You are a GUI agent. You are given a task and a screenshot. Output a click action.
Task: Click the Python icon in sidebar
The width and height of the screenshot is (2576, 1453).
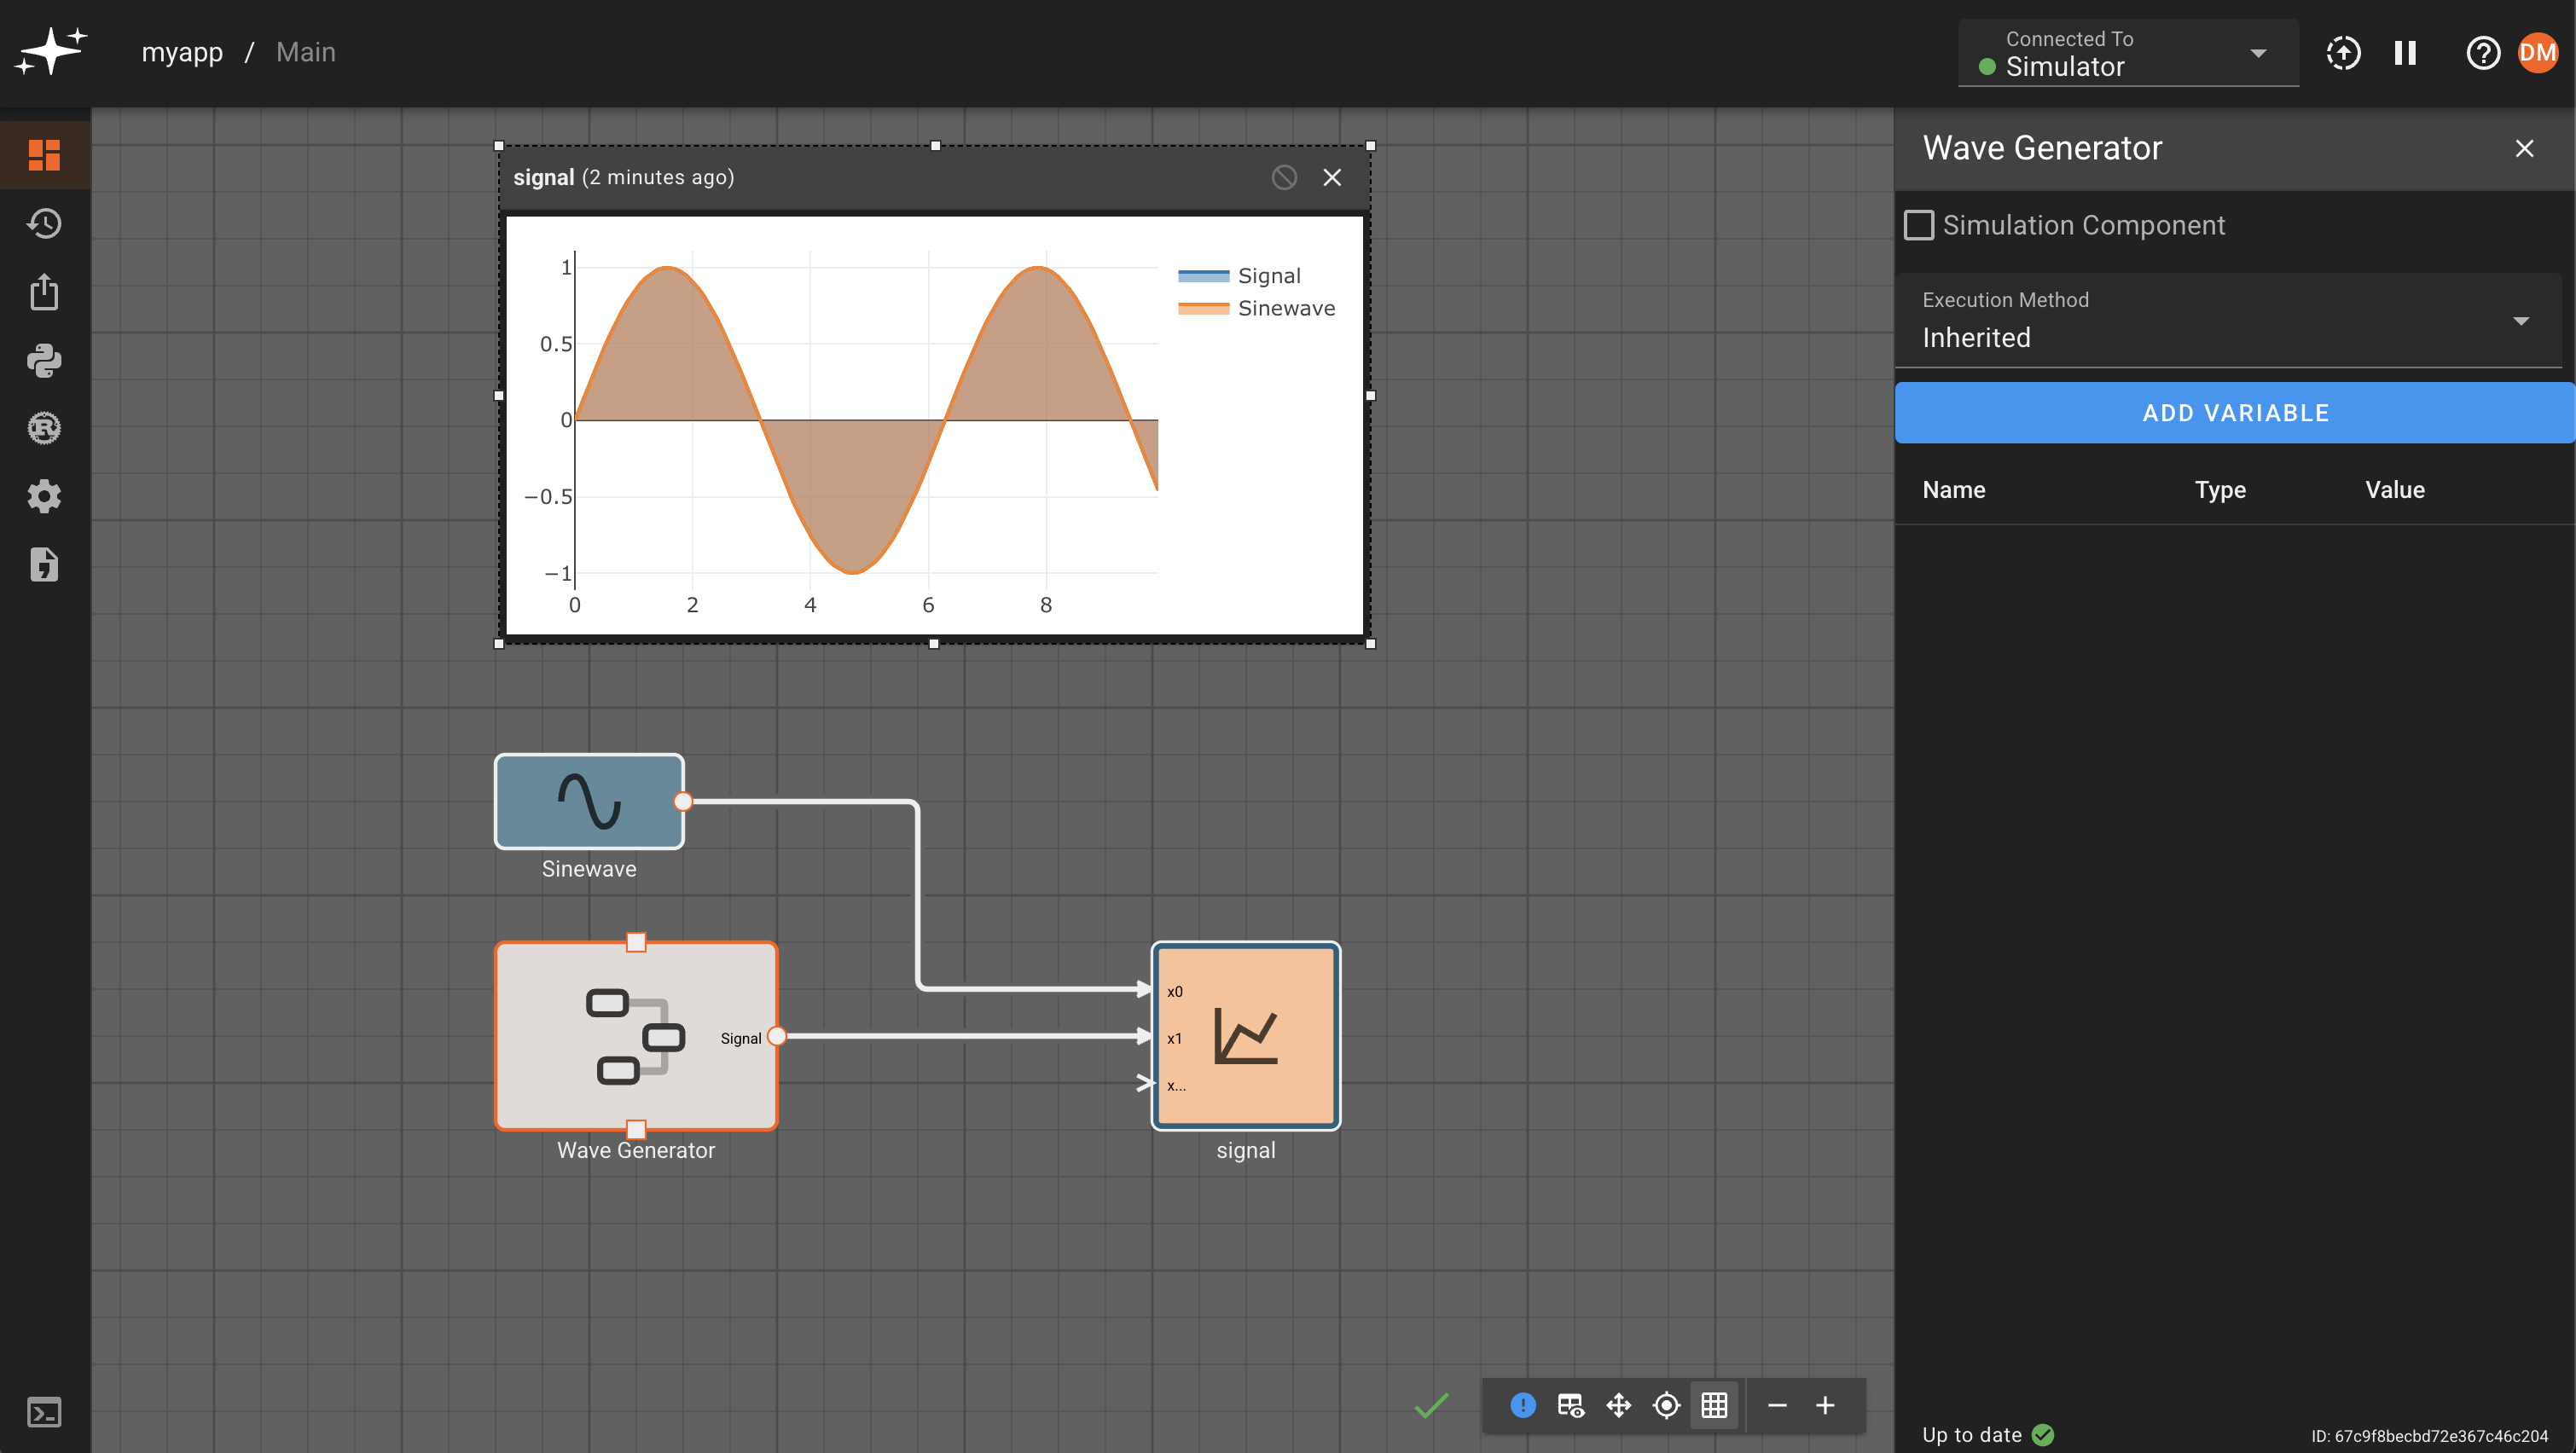44,360
